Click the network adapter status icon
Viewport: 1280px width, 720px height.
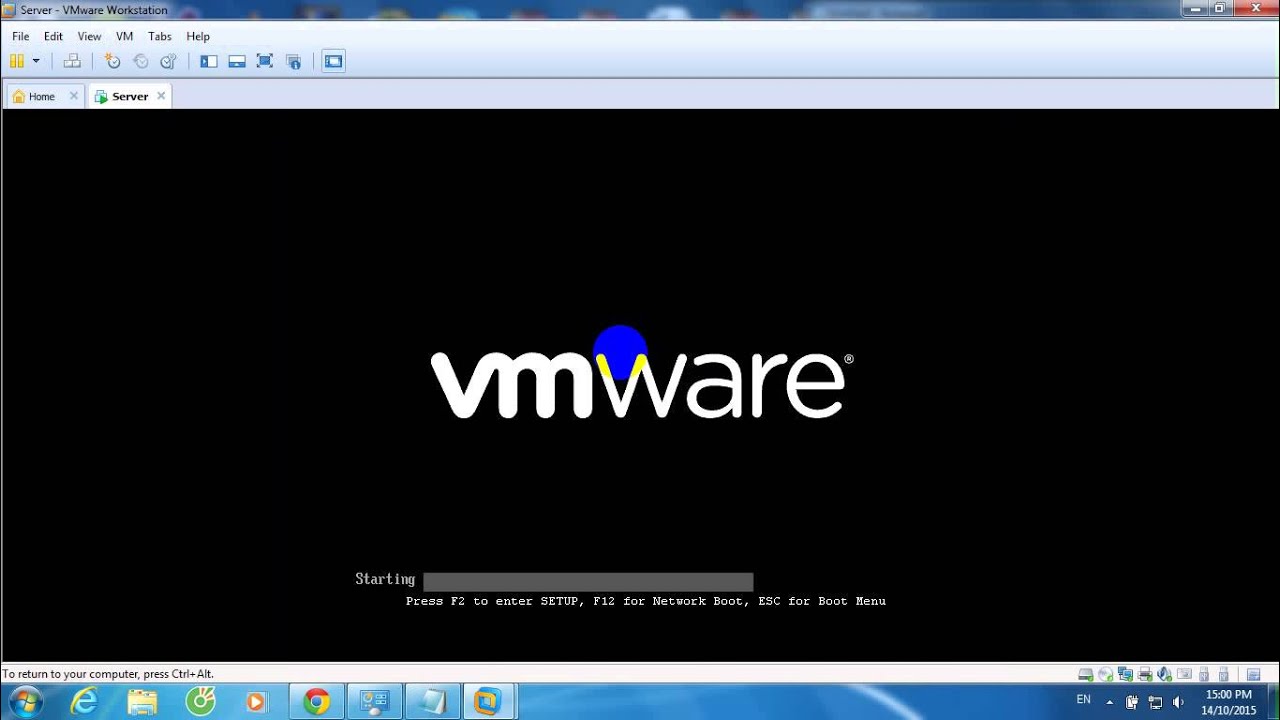tap(1125, 674)
